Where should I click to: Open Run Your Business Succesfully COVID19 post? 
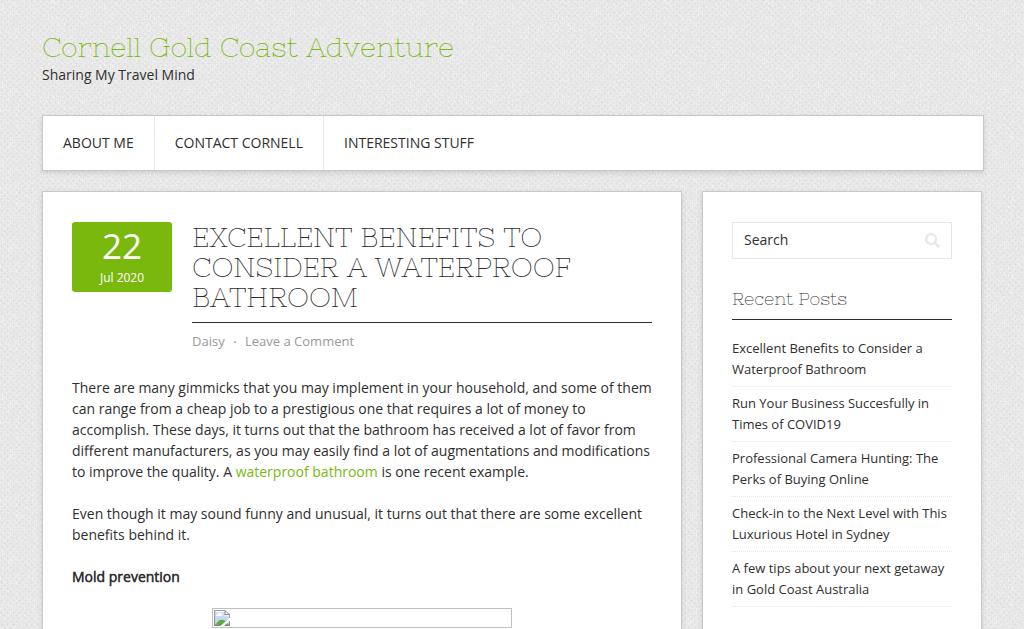pyautogui.click(x=830, y=413)
